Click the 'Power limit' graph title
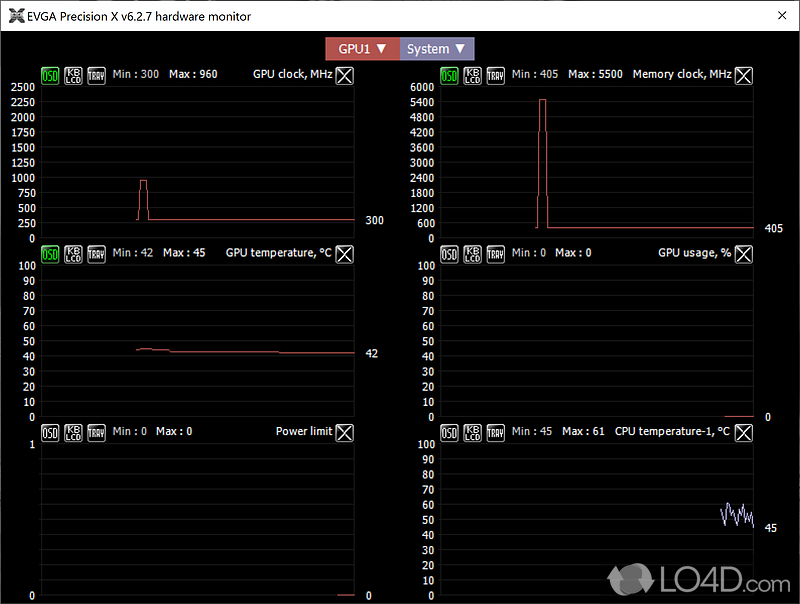Screen dimensions: 800x604 pyautogui.click(x=304, y=432)
